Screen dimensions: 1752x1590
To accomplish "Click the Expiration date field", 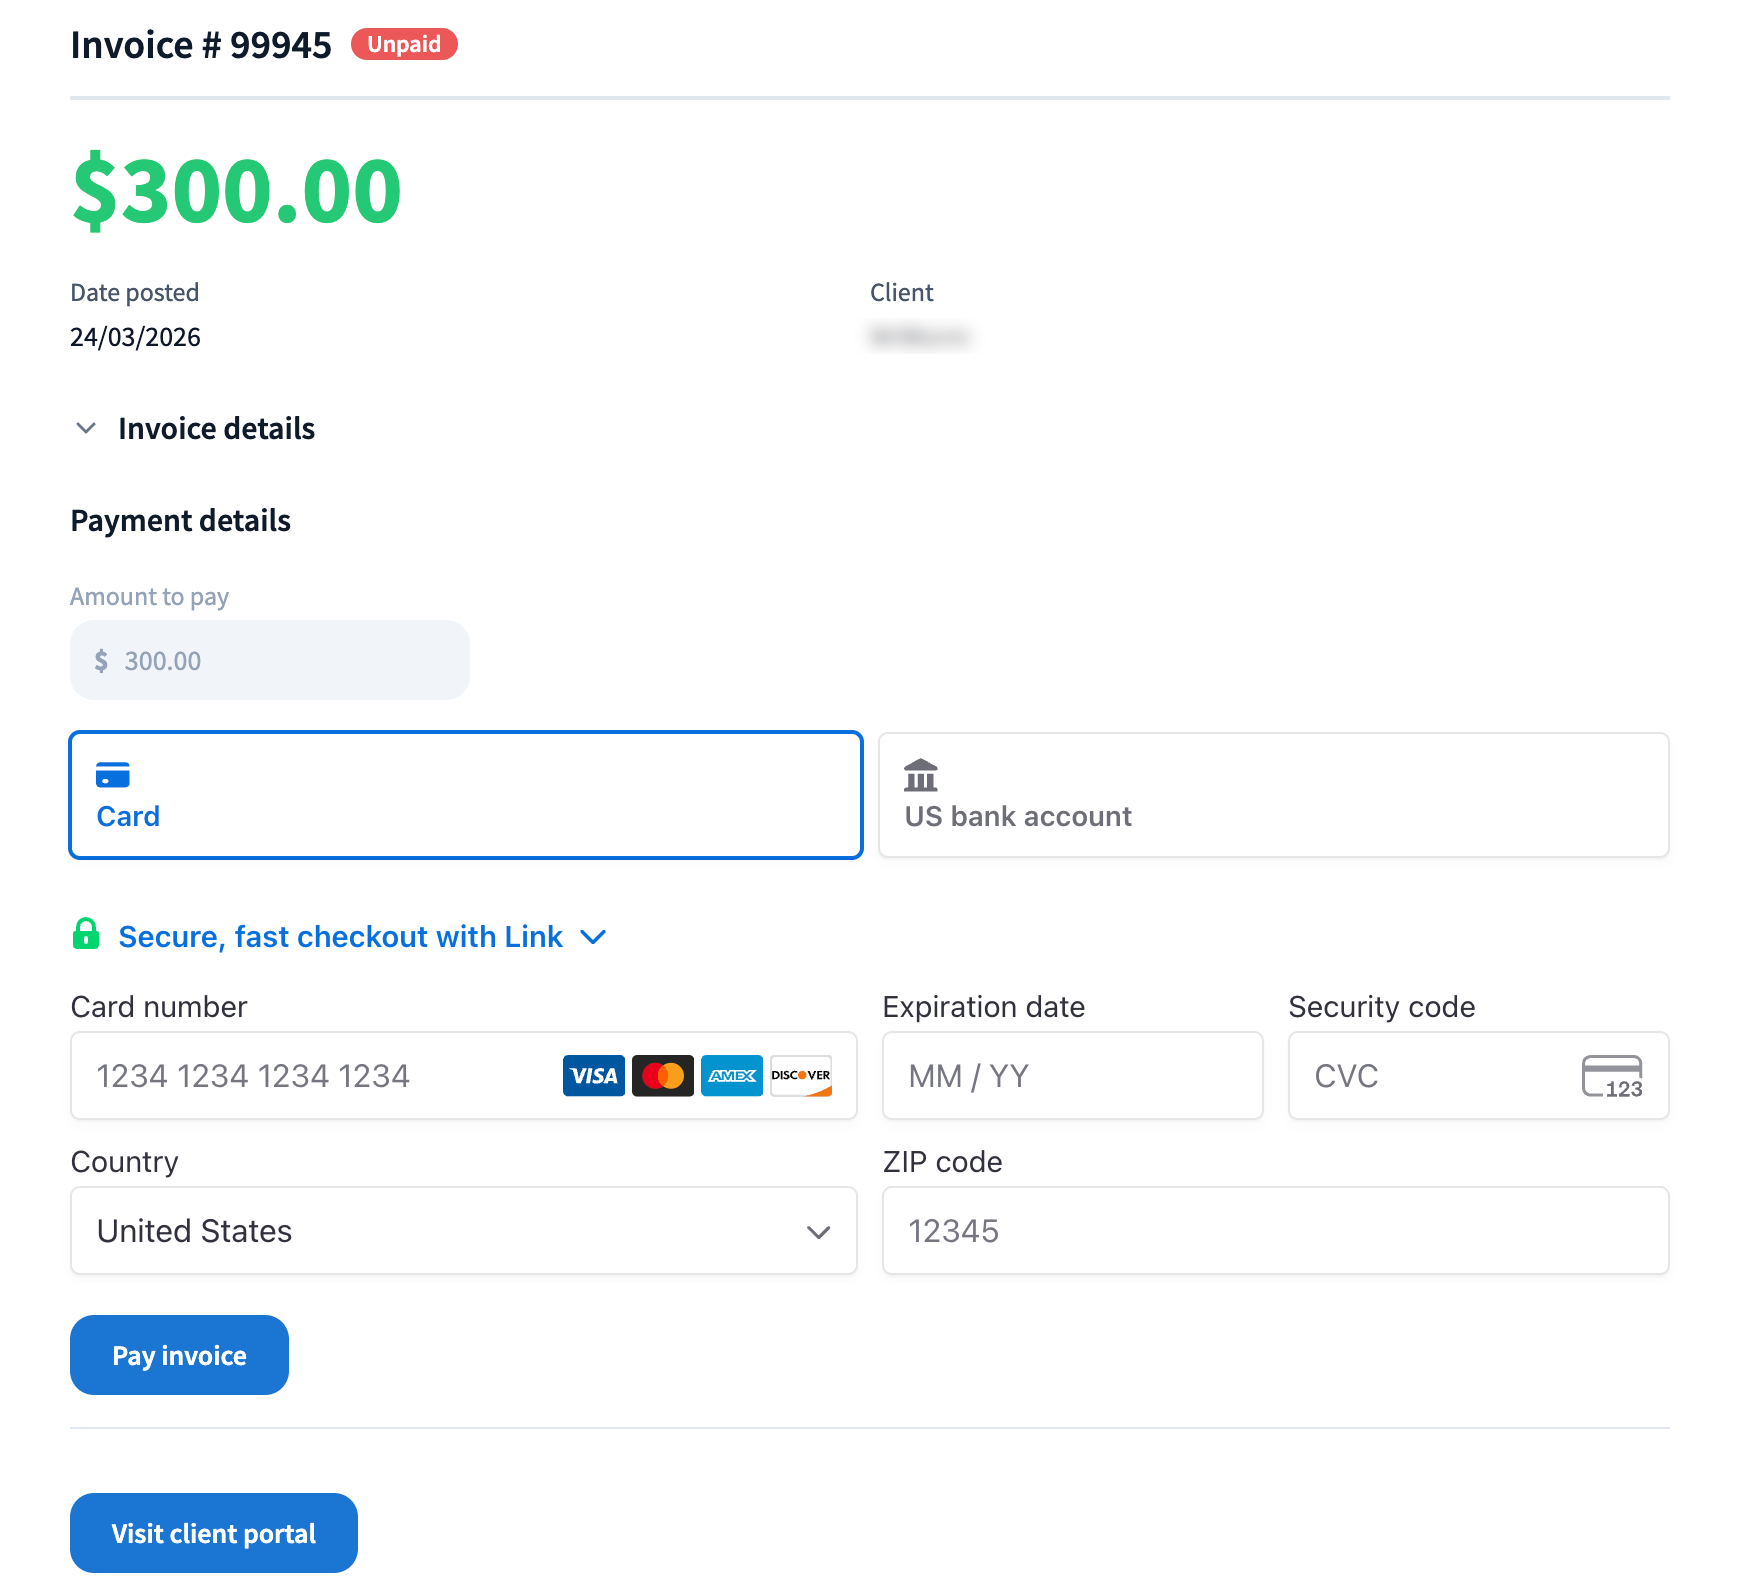I will pos(1072,1076).
